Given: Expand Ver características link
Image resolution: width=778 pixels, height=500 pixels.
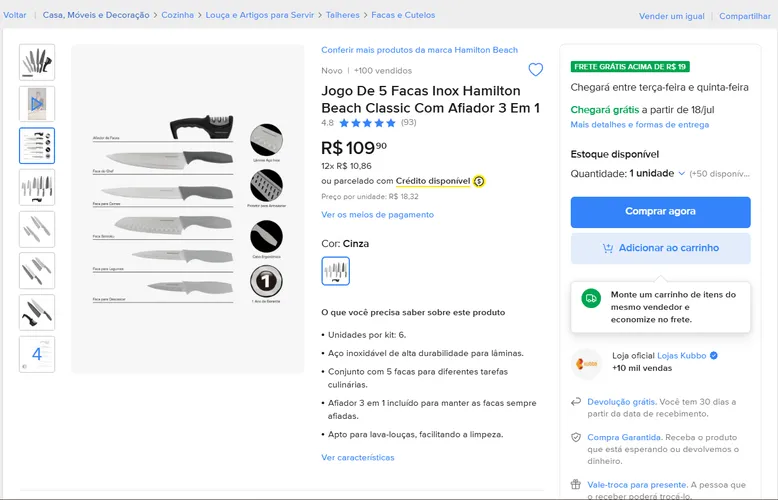Looking at the screenshot, I should (x=358, y=457).
